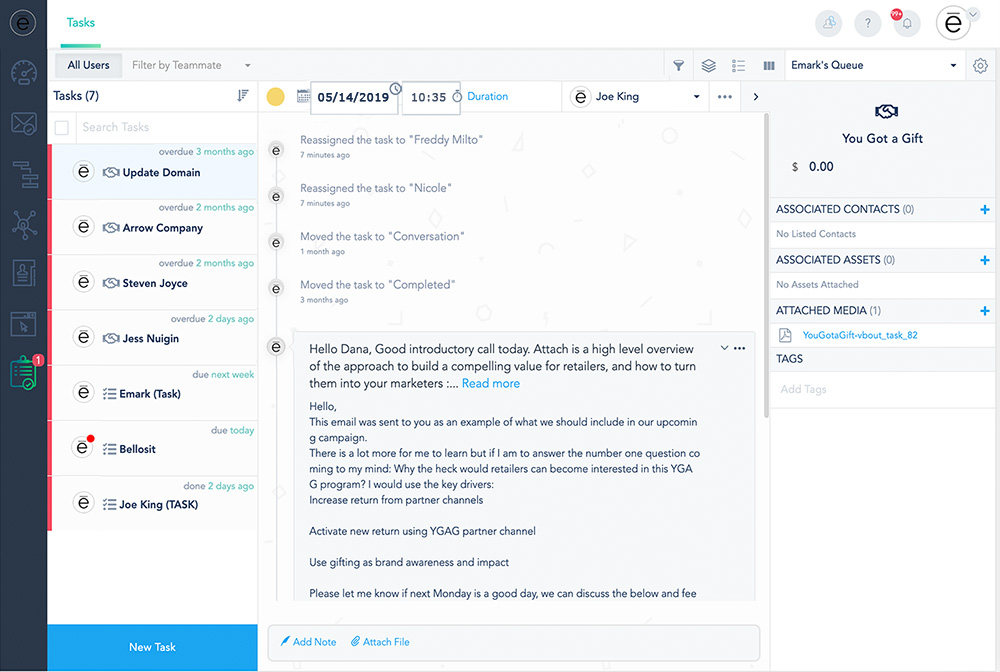The image size is (1000, 672).
Task: Click Add Note
Action: click(309, 642)
